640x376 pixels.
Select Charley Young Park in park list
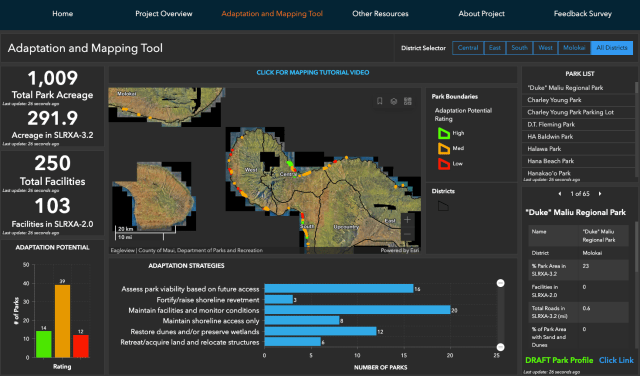578,100
